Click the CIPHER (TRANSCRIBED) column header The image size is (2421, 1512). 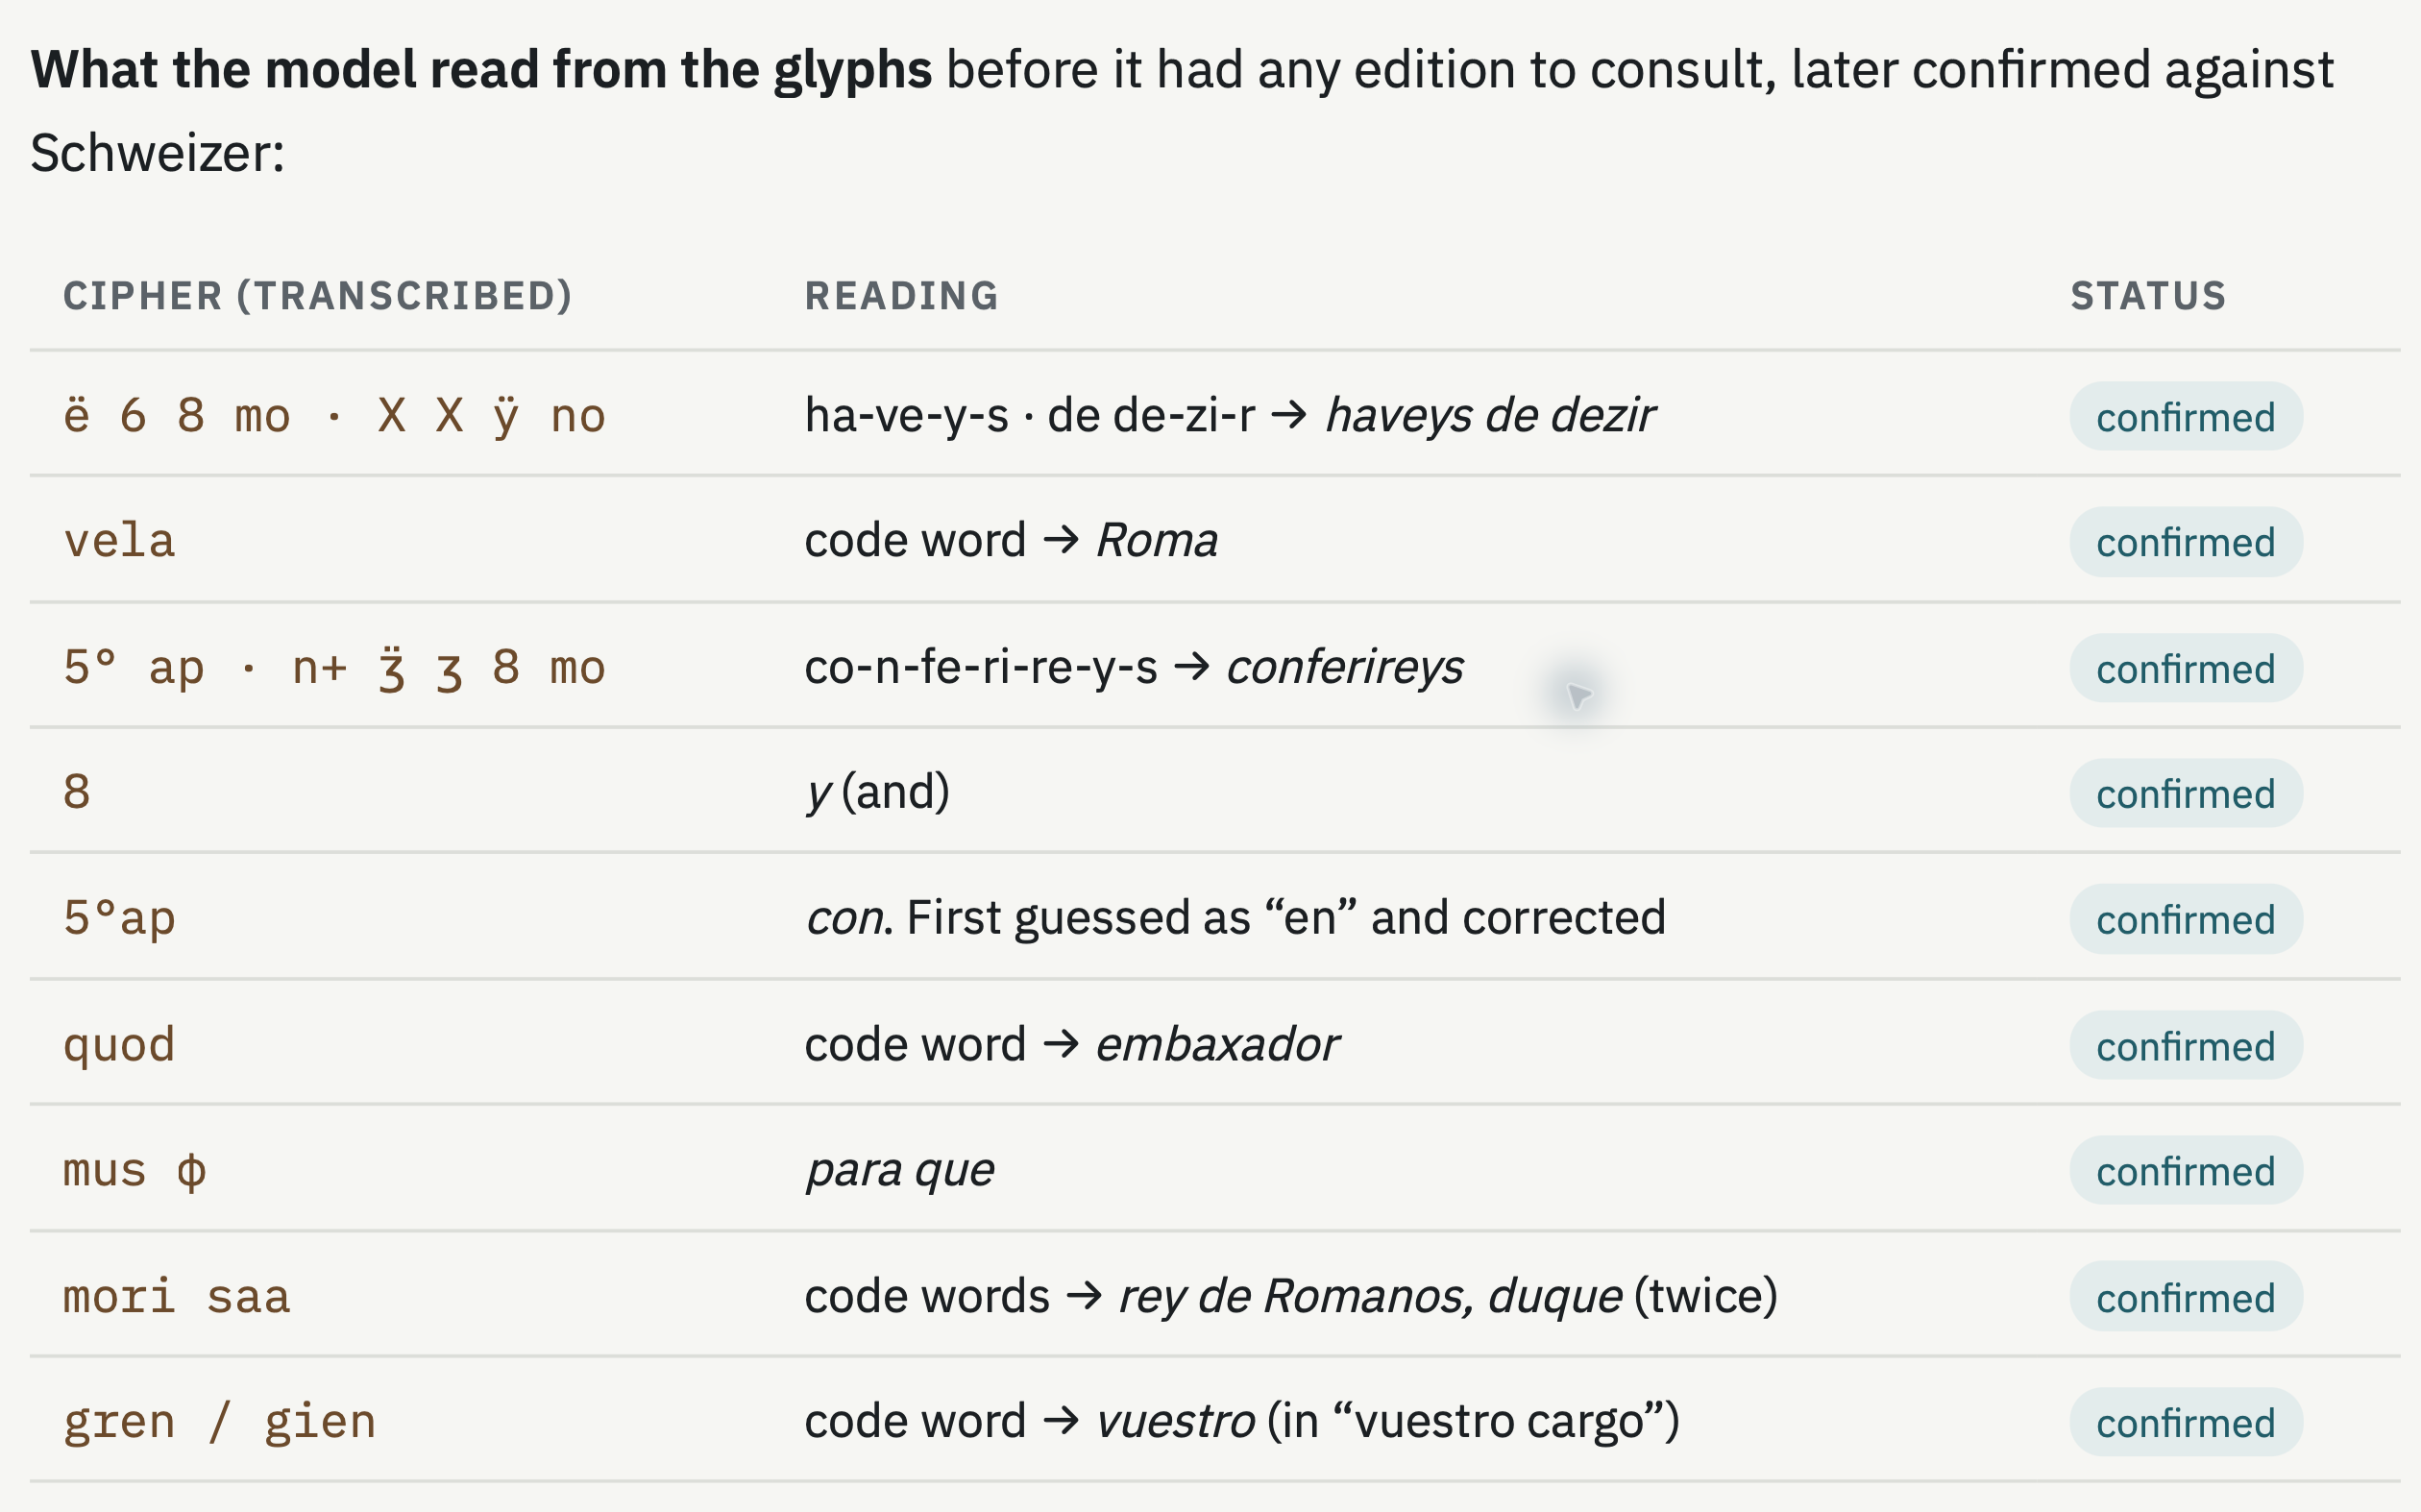318,296
